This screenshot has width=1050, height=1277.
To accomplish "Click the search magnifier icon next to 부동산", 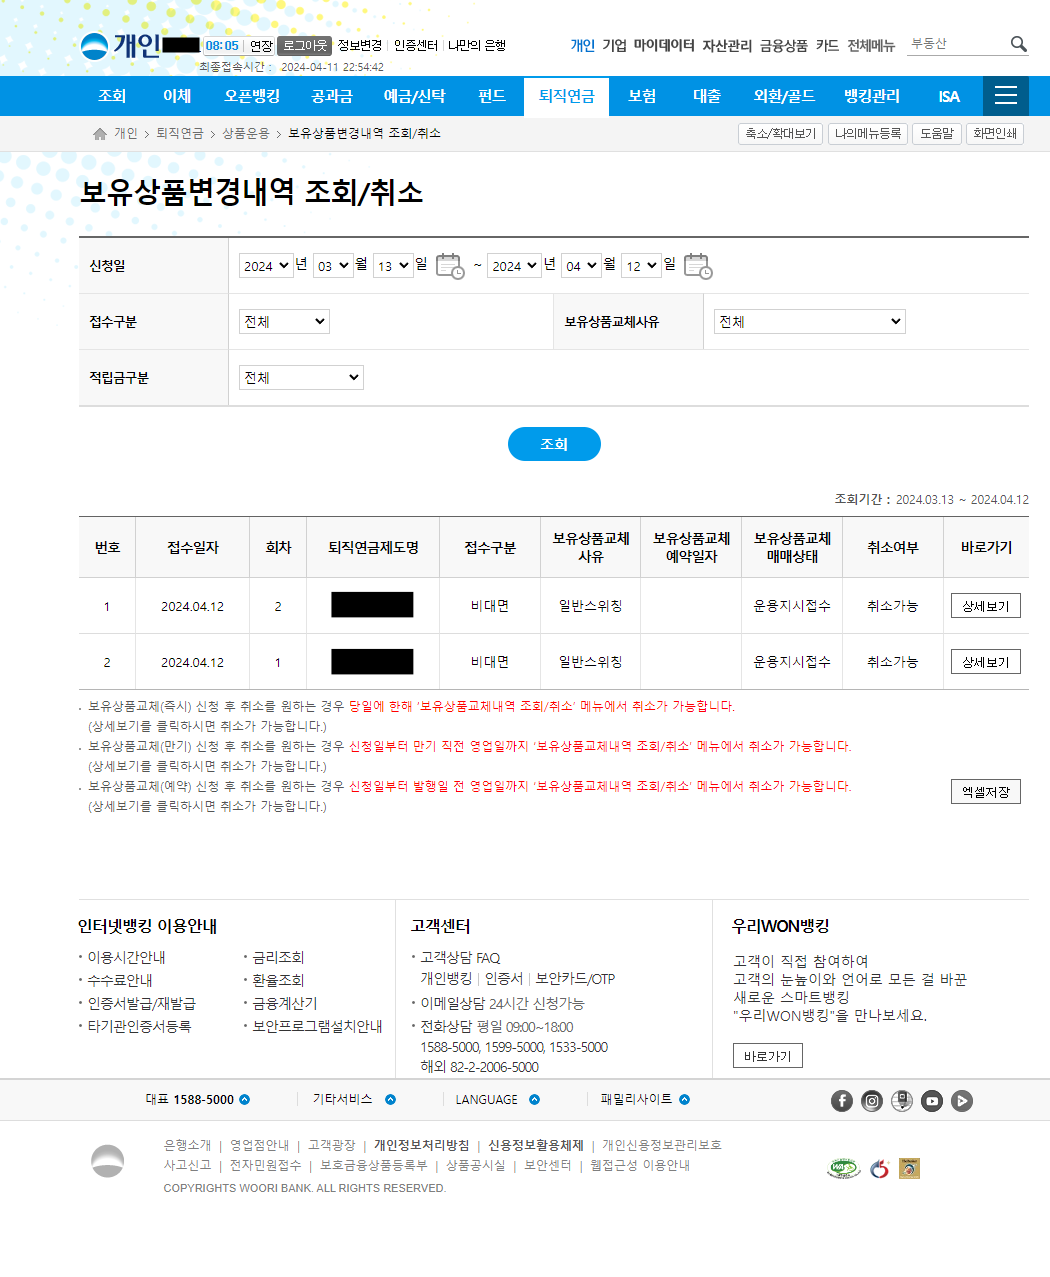I will pos(1019,44).
